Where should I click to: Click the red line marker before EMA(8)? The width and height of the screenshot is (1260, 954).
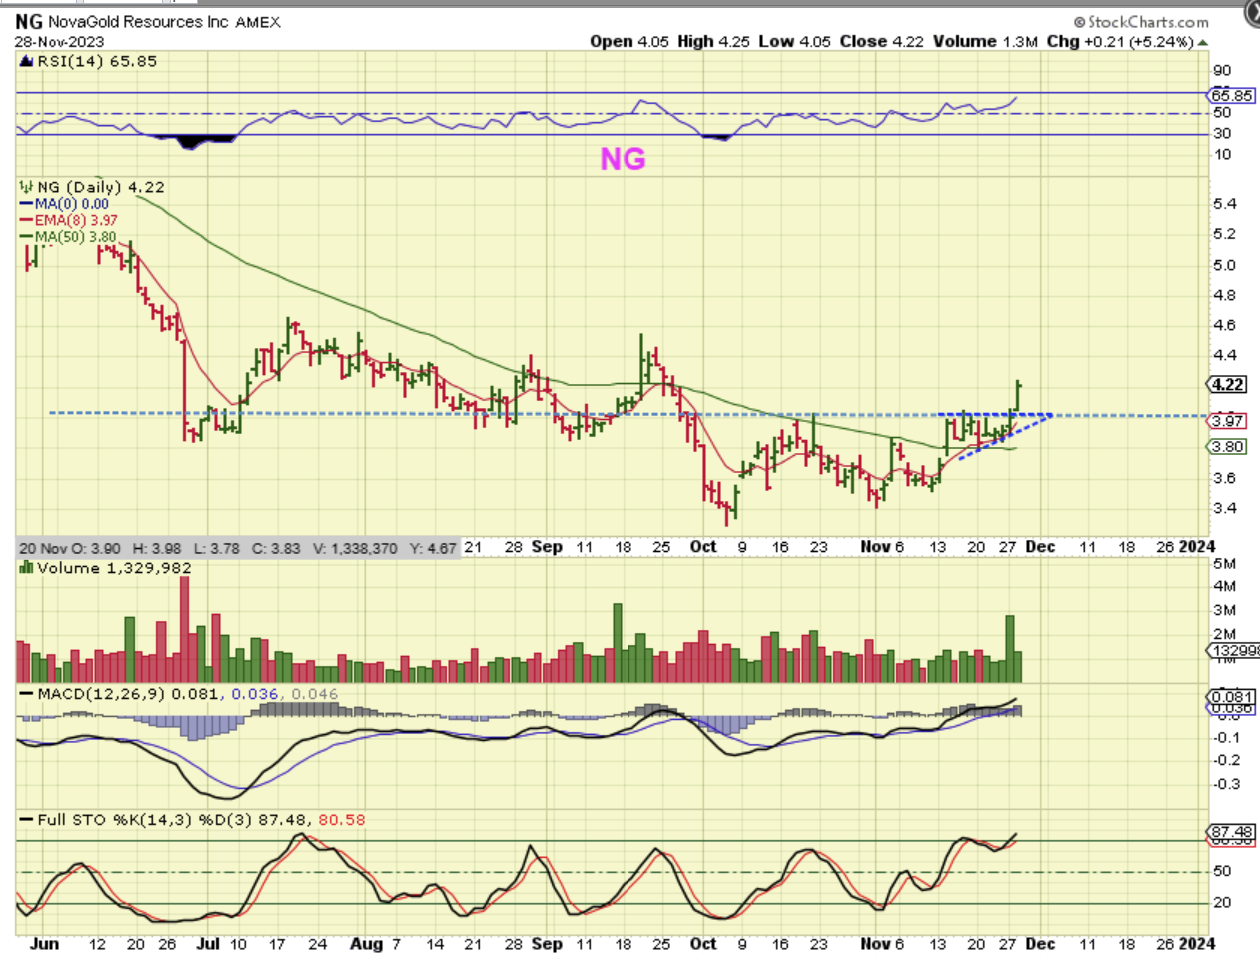pyautogui.click(x=27, y=220)
